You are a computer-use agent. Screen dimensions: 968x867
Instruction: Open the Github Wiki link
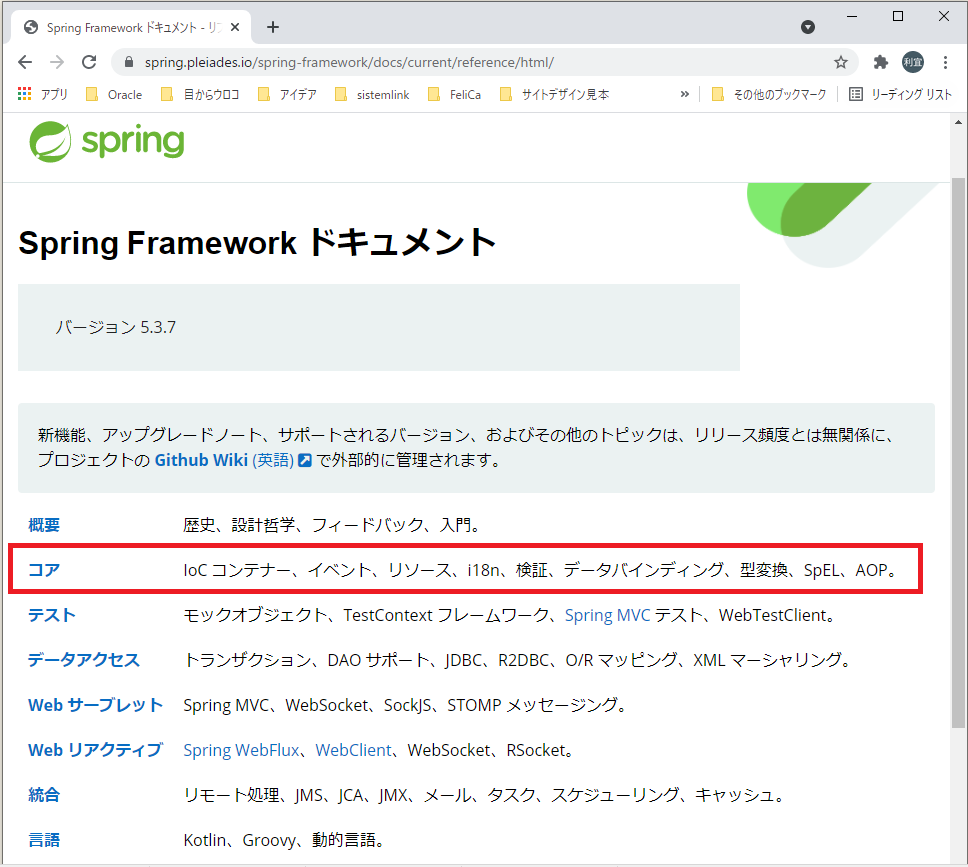[x=203, y=462]
